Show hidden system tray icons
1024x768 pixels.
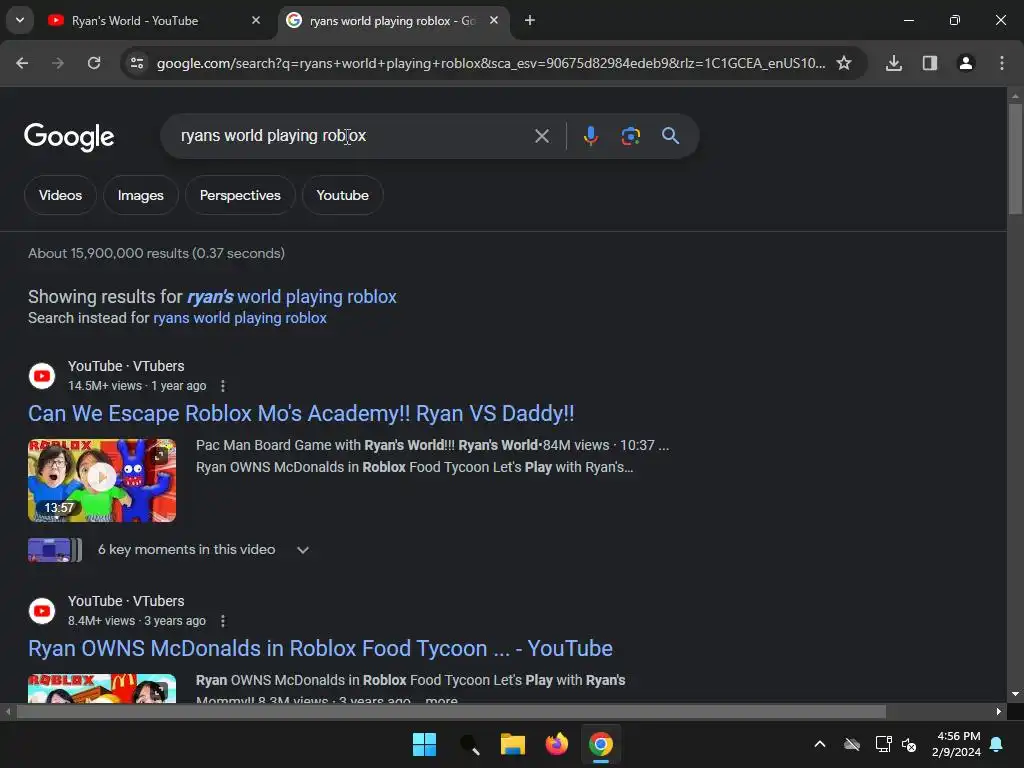(x=820, y=744)
